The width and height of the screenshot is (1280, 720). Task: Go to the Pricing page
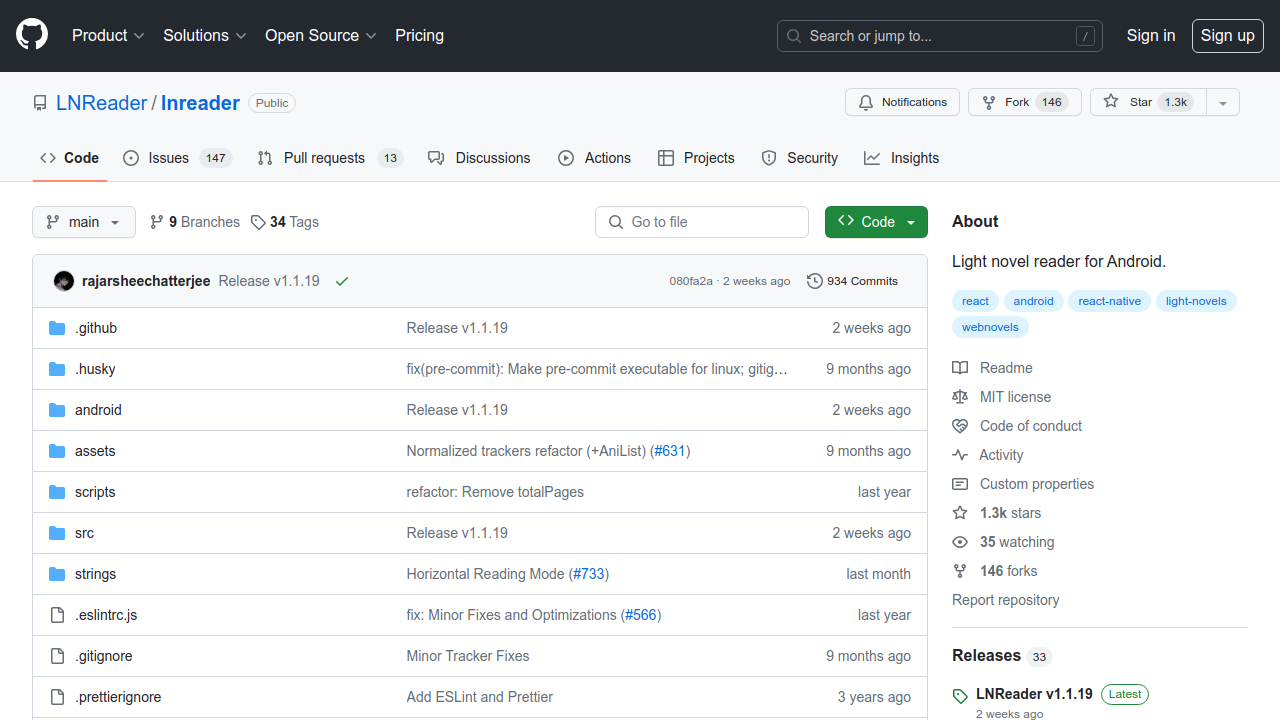pyautogui.click(x=419, y=36)
